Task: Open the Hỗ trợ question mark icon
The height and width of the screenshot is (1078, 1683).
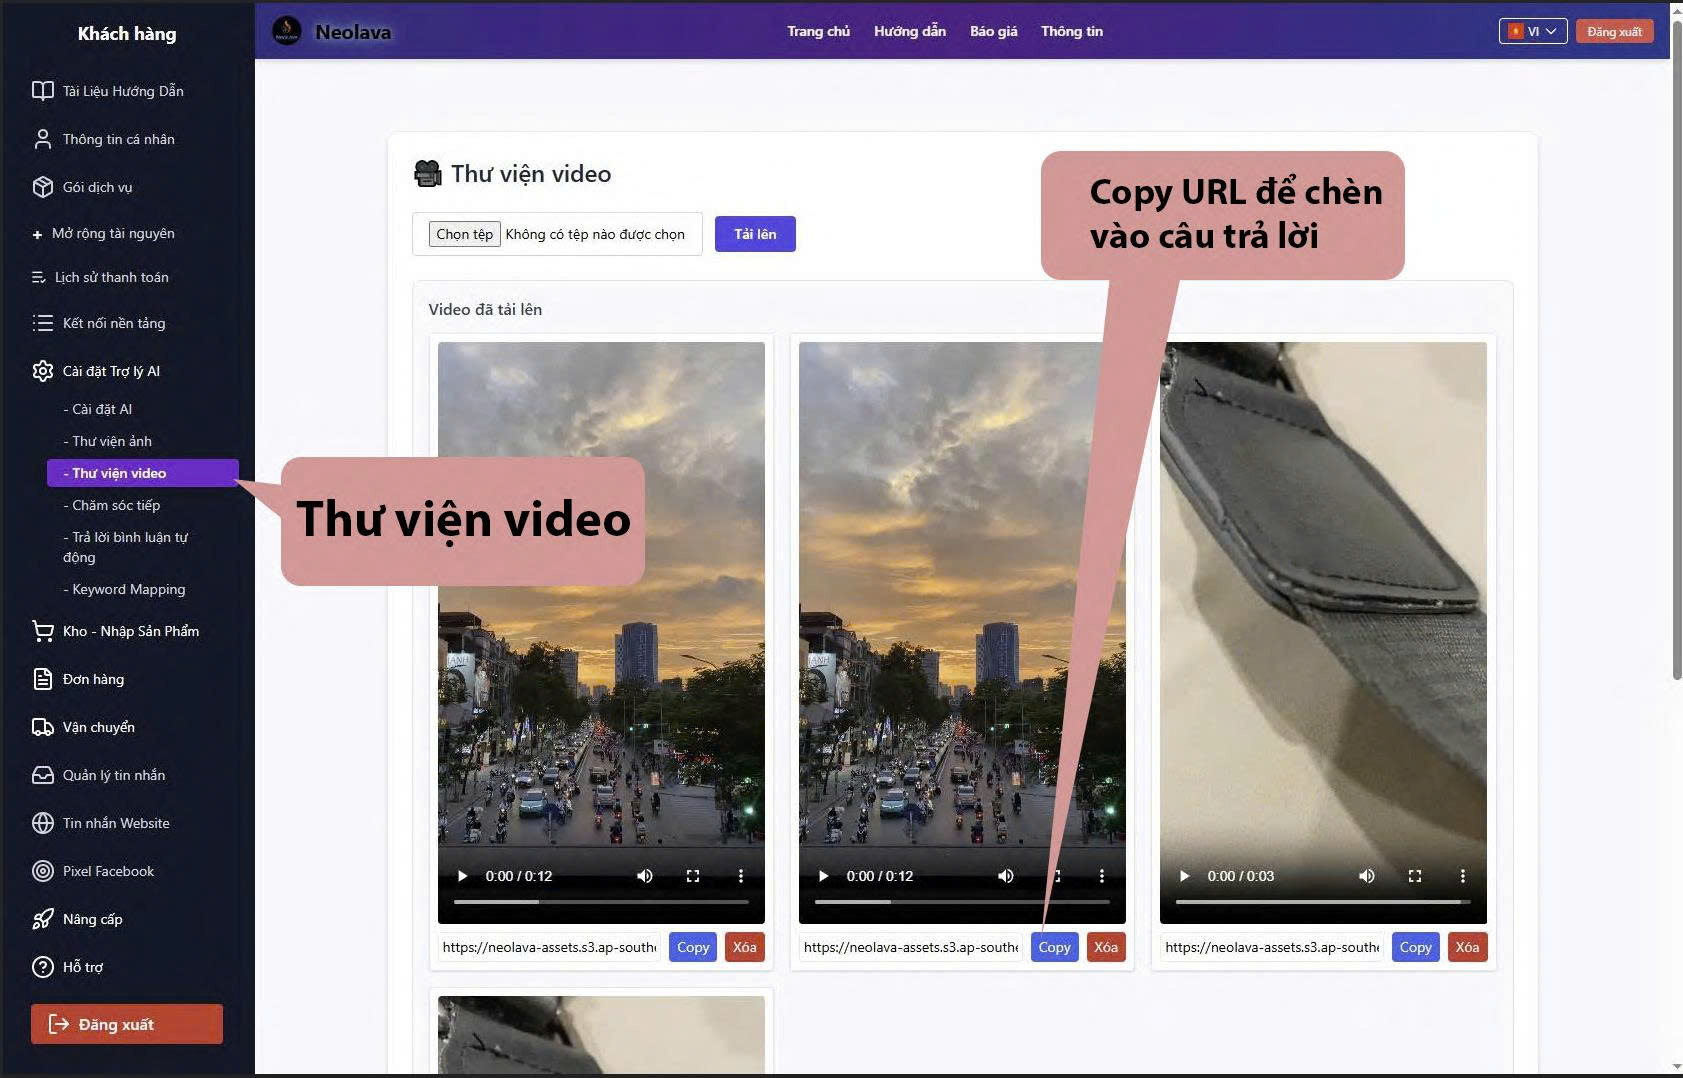Action: [42, 967]
